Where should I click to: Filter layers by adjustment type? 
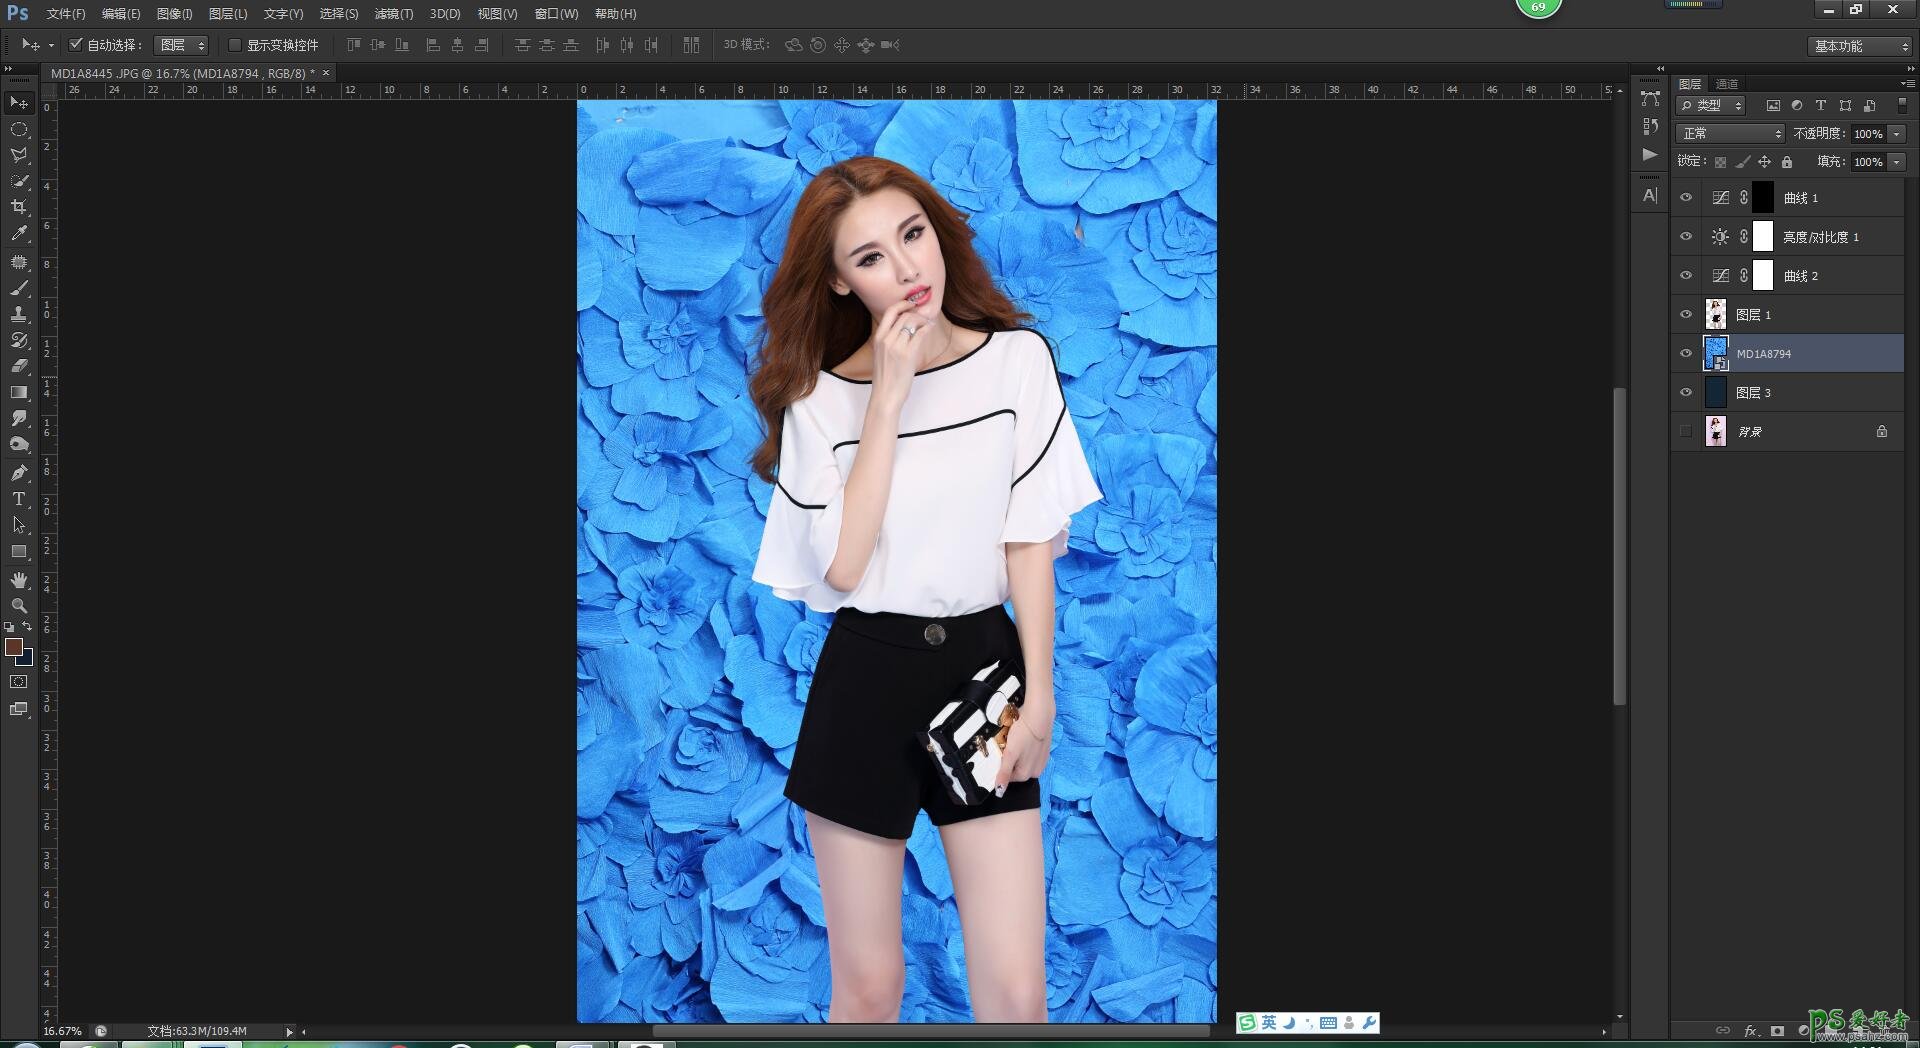click(1797, 105)
